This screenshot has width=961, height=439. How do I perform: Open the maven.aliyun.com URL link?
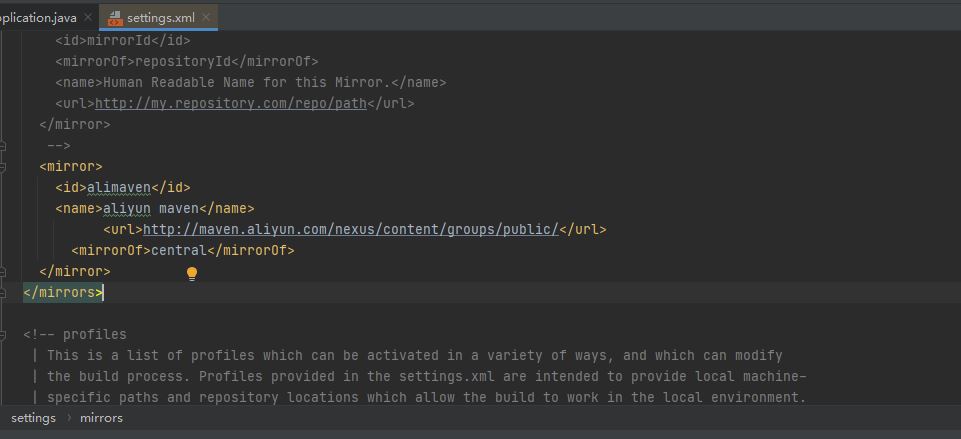(351, 229)
